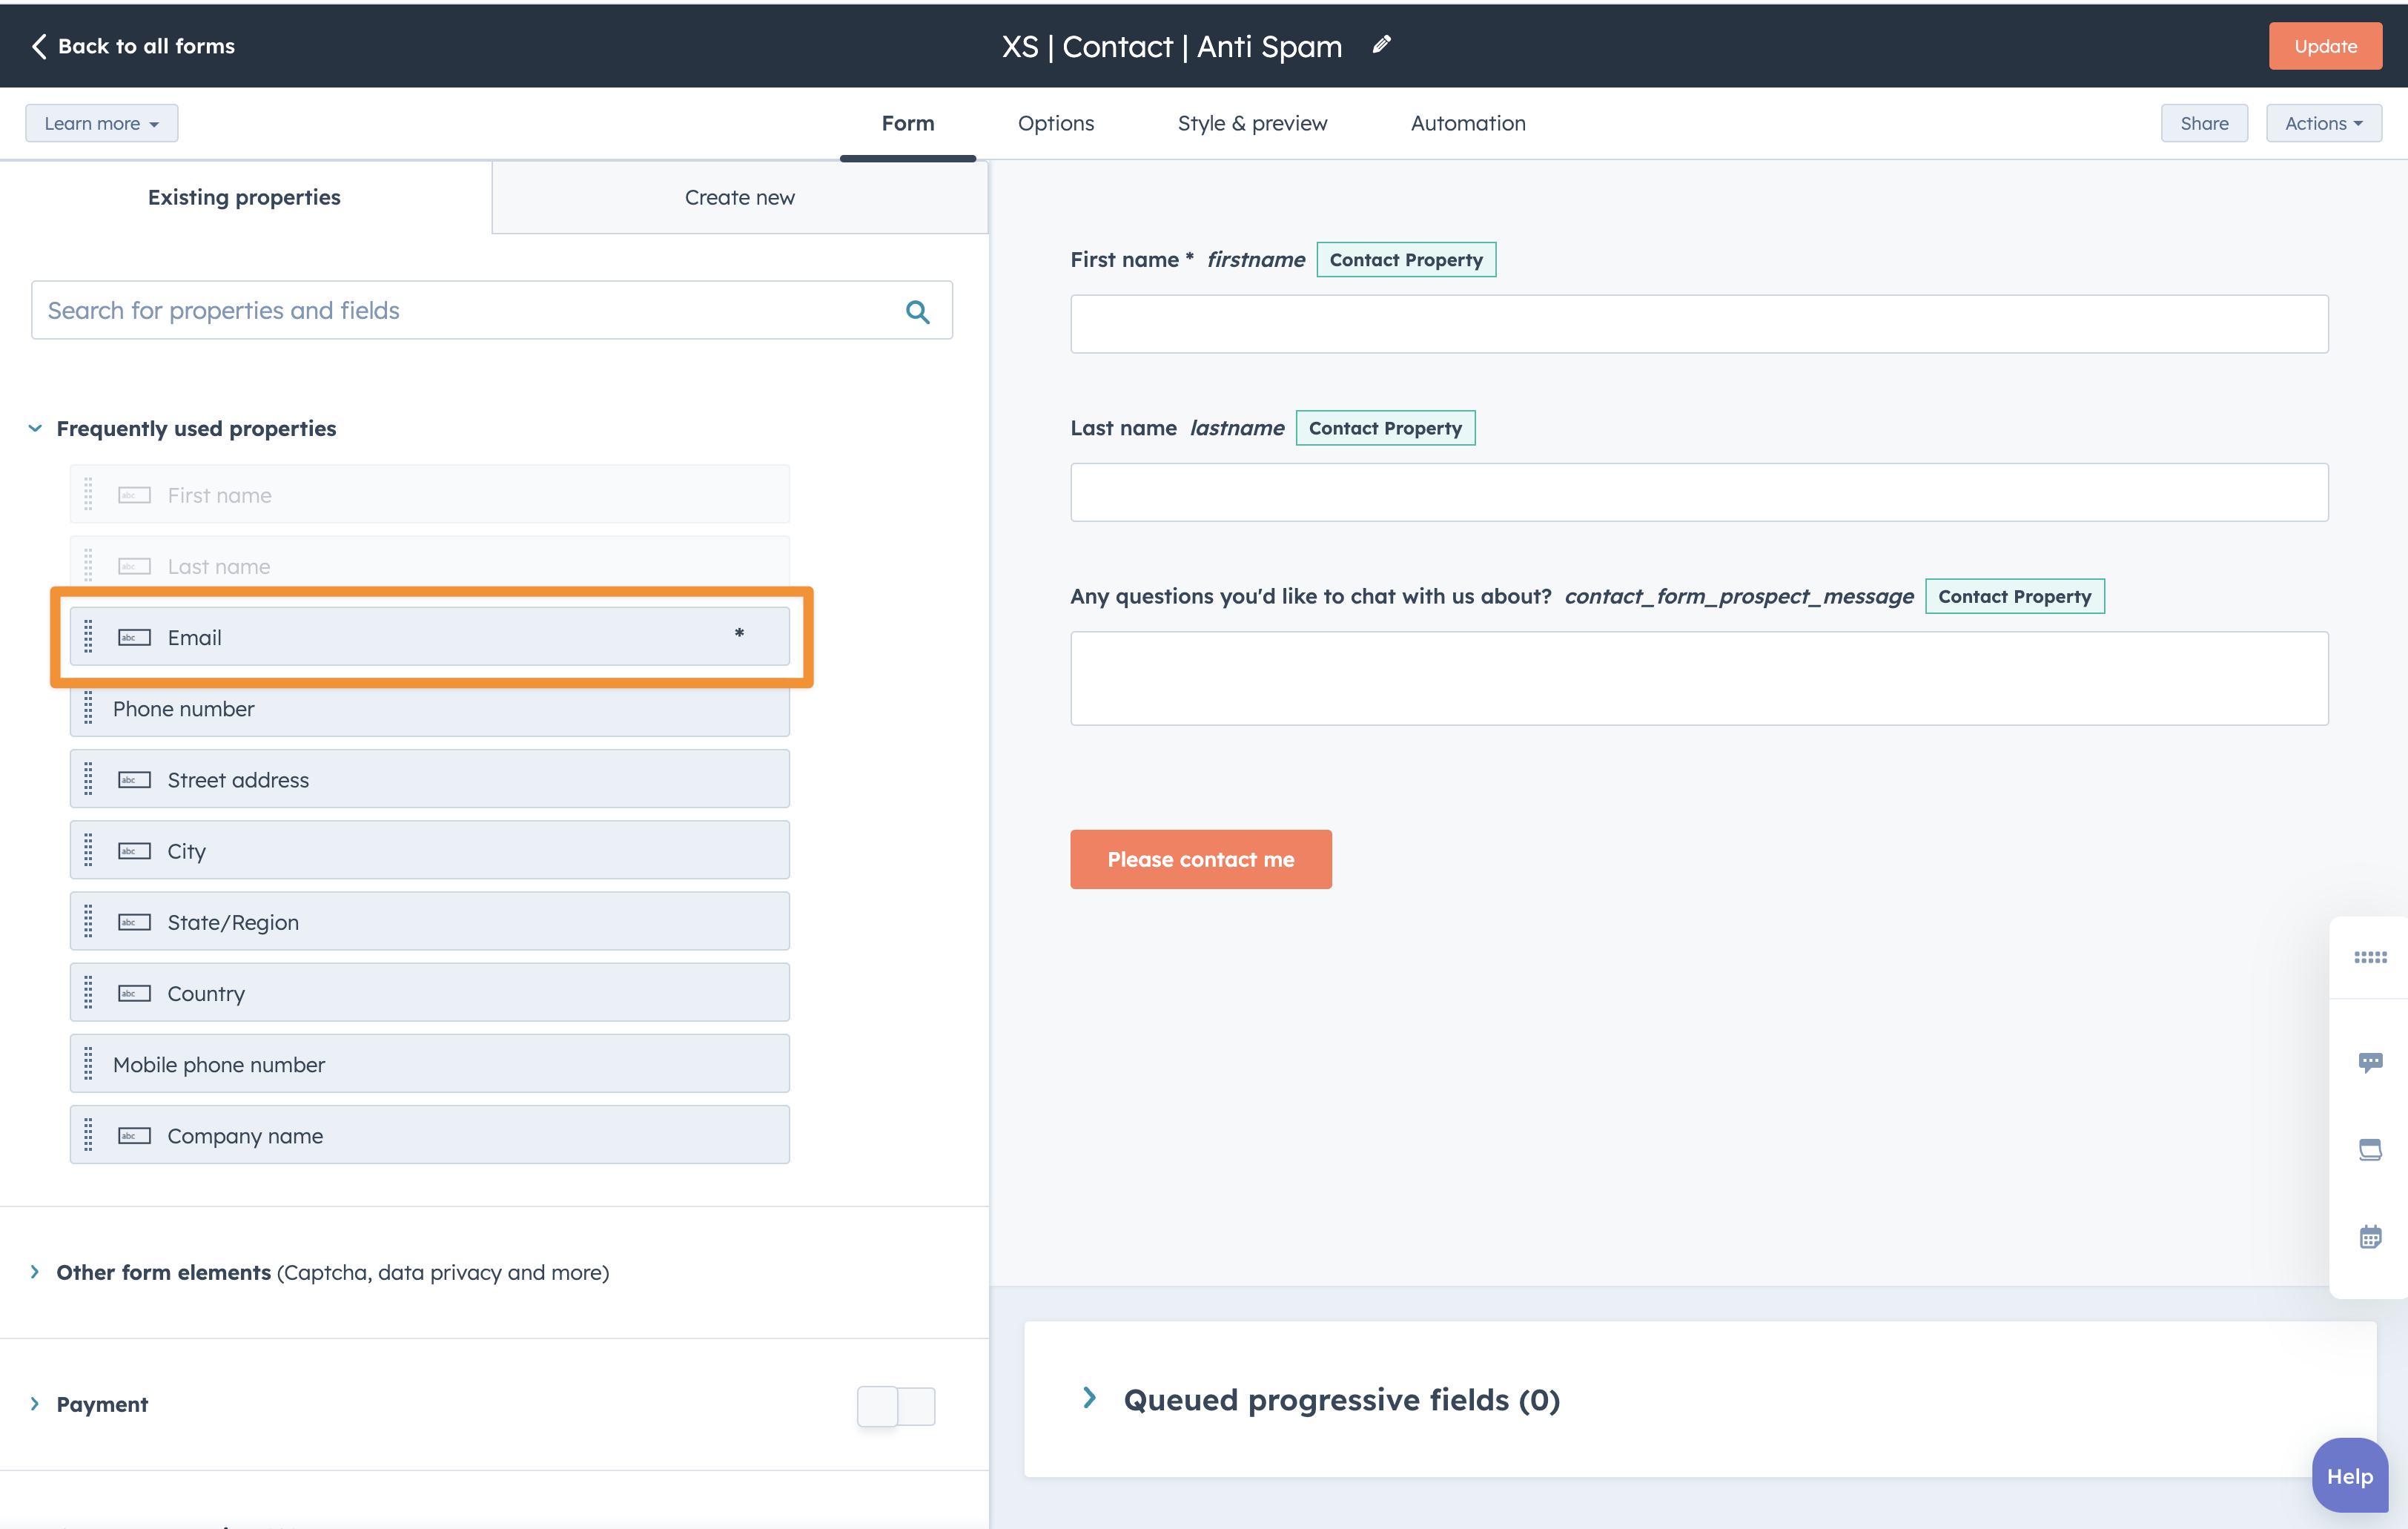Open the chat bubble icon in right sidebar
Screen dimensions: 2408x1529
pos(2370,1062)
